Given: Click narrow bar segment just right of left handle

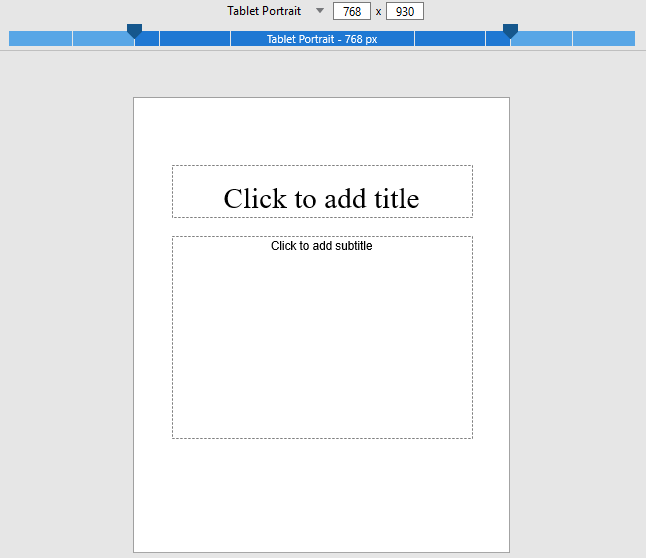Looking at the screenshot, I should [x=147, y=40].
